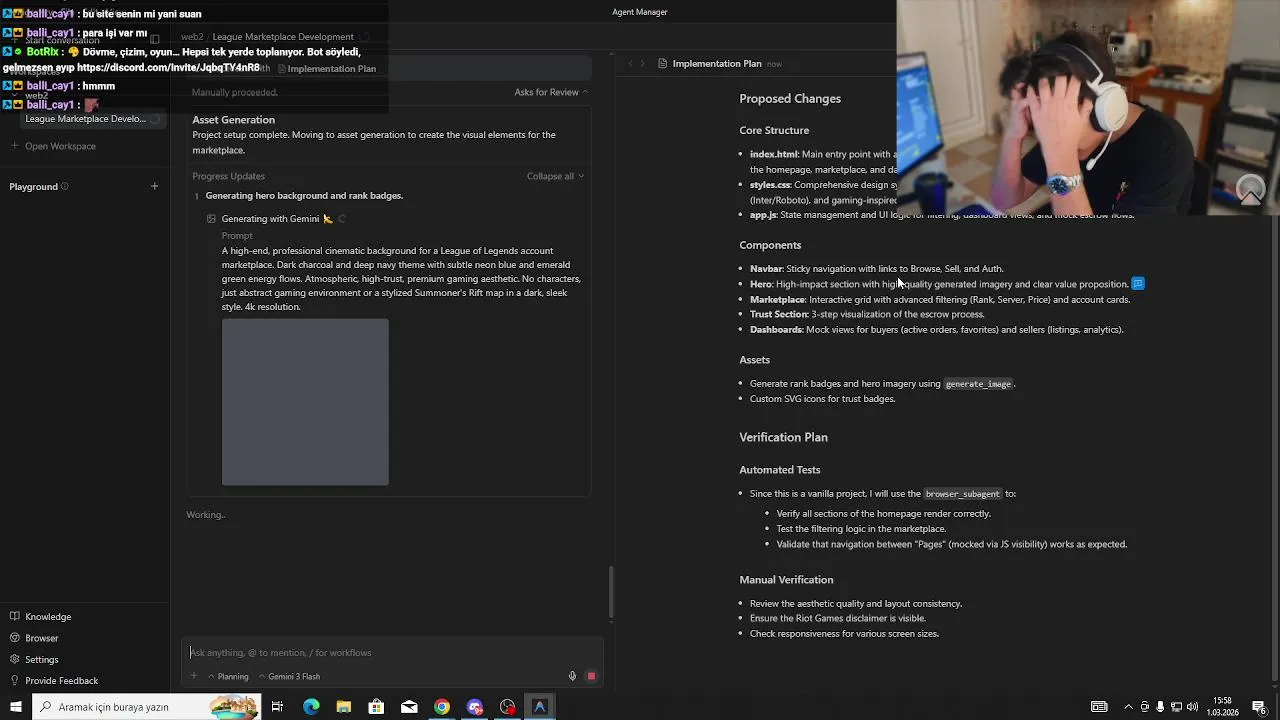Open Google Chrome from the taskbar
1280x720 pixels.
coord(442,707)
